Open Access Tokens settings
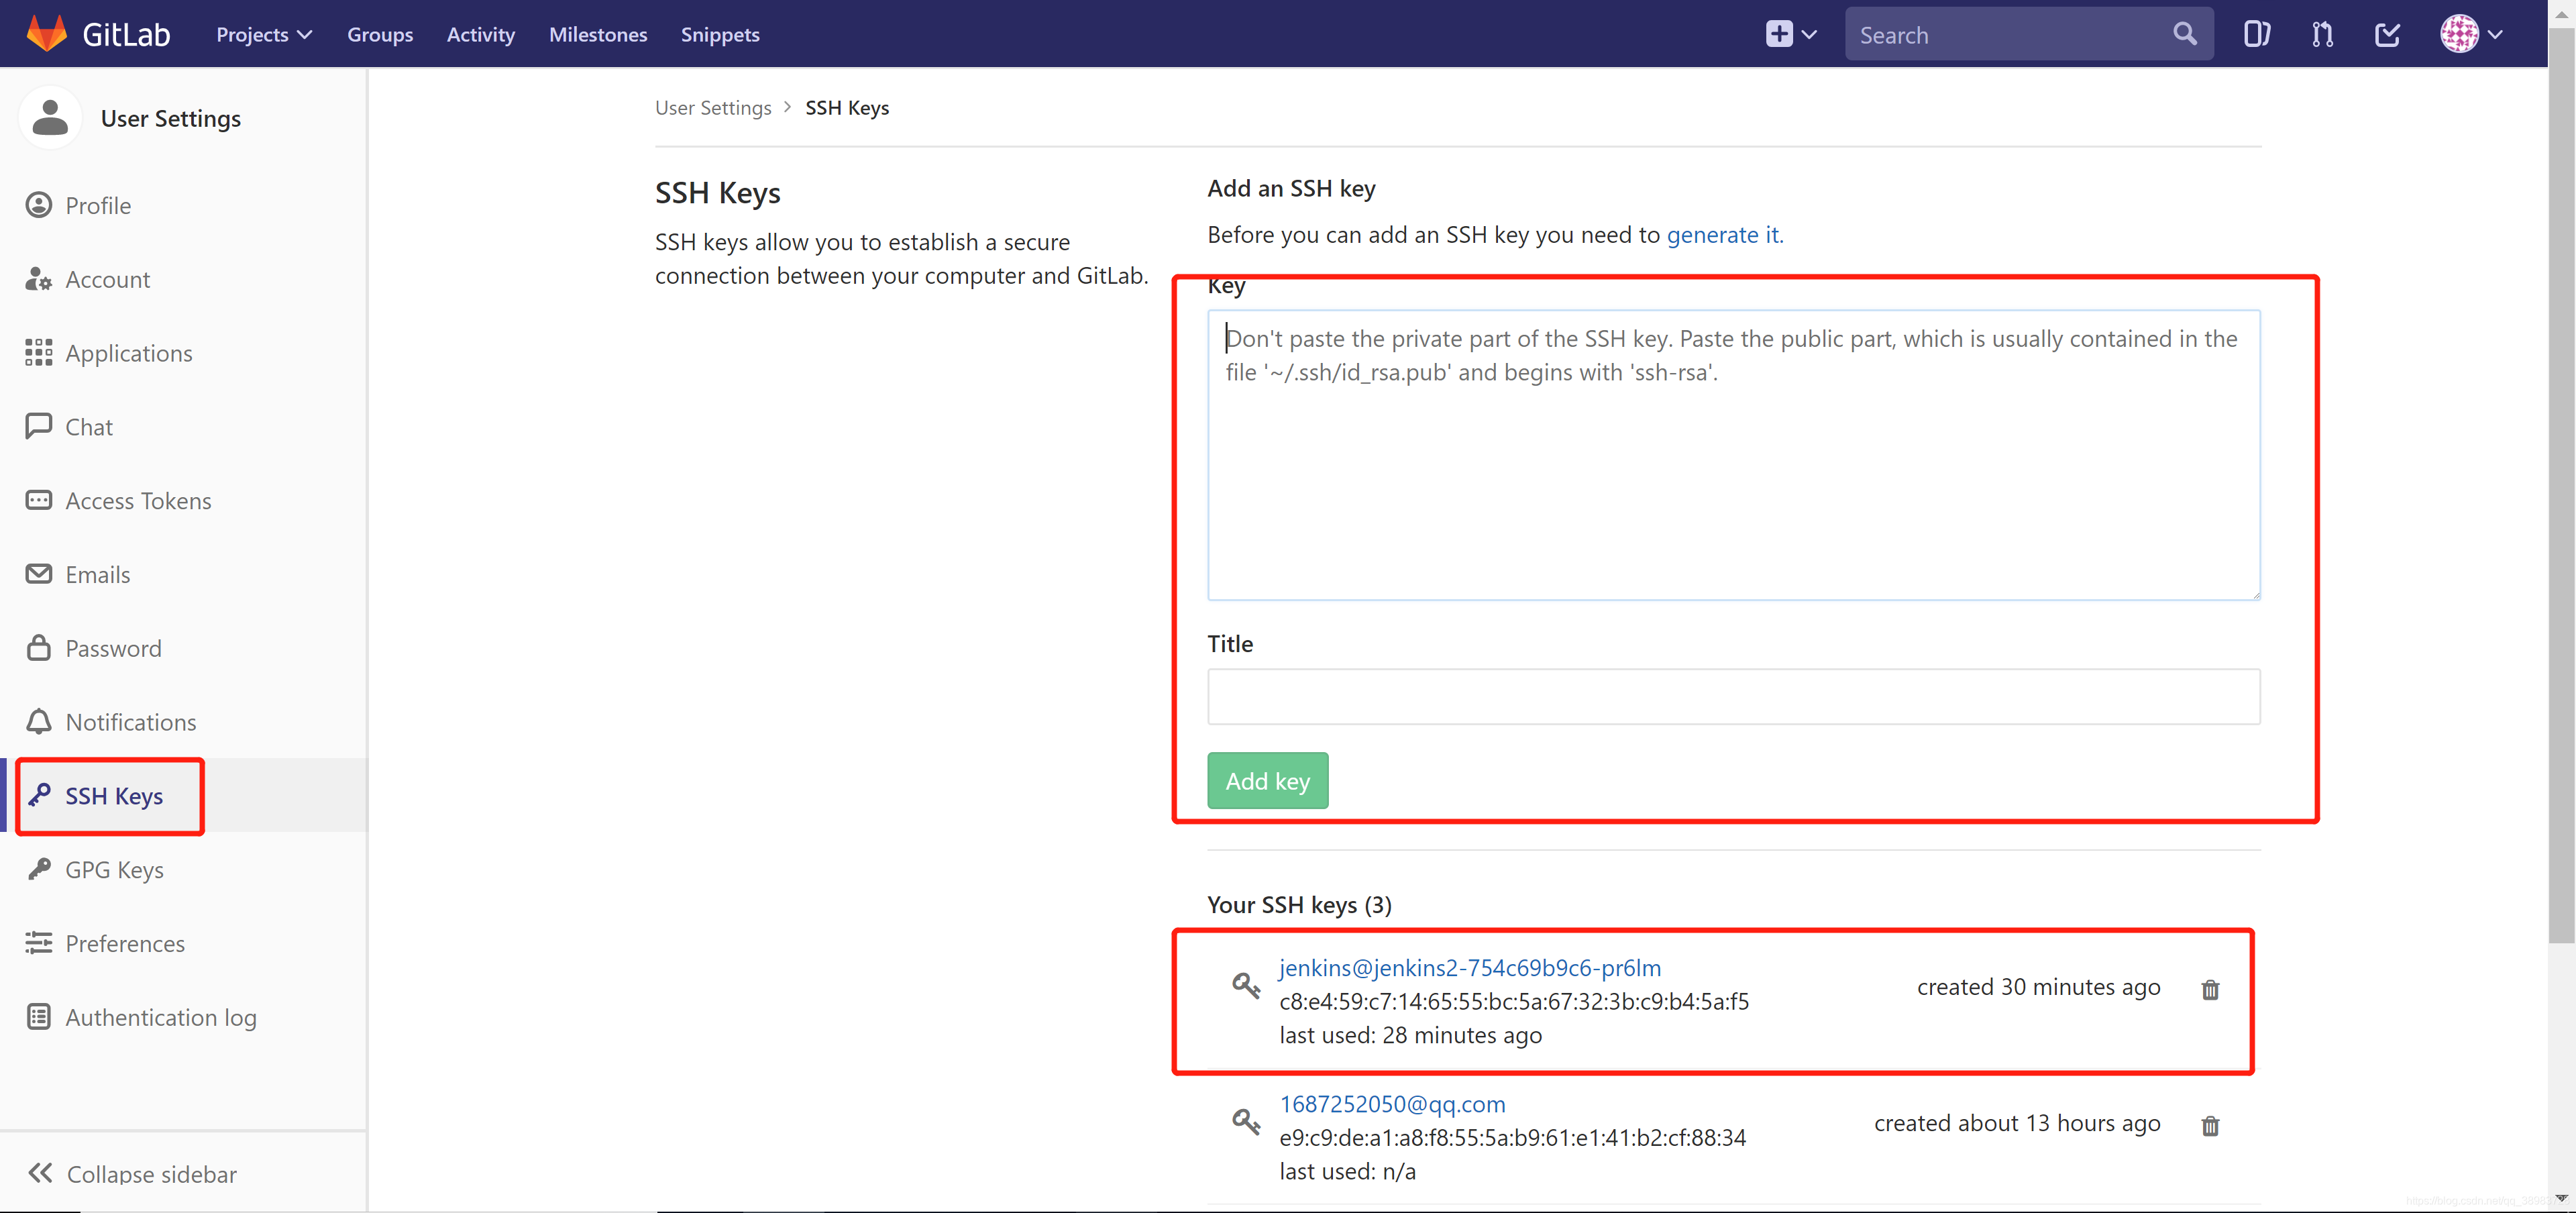2576x1213 pixels. (138, 500)
